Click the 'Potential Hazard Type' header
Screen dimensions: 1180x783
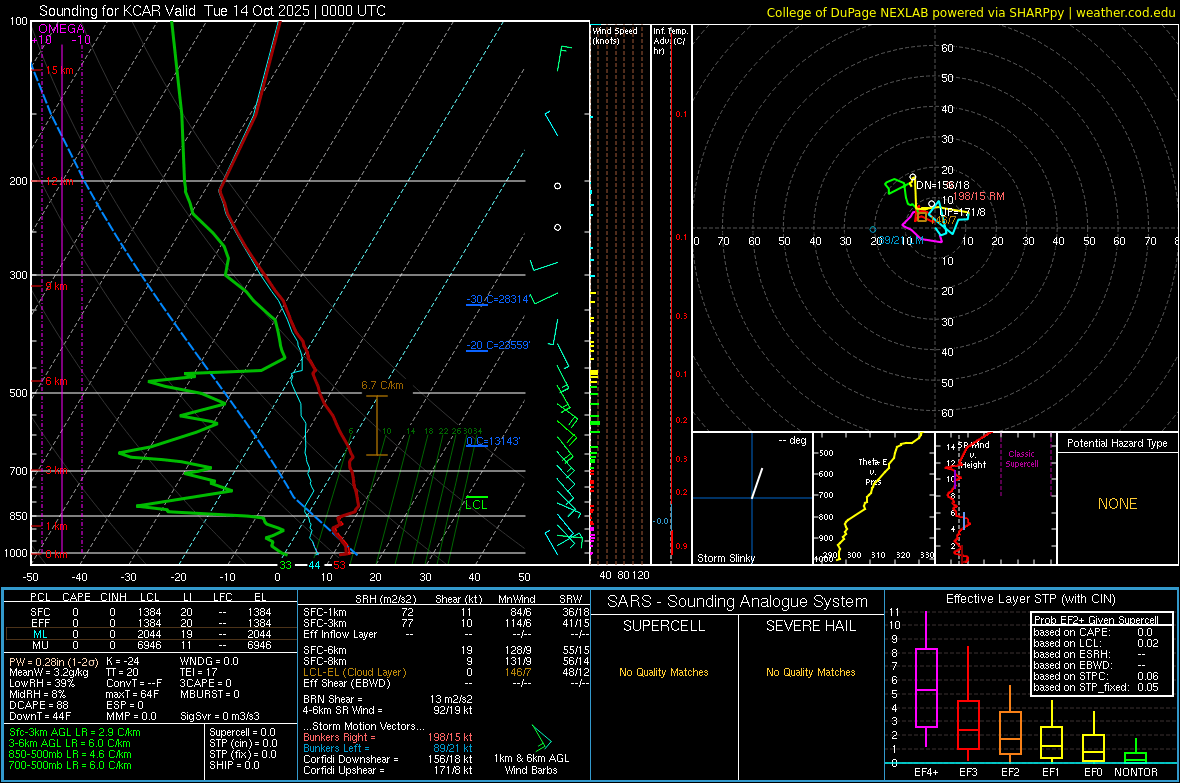pos(1117,443)
